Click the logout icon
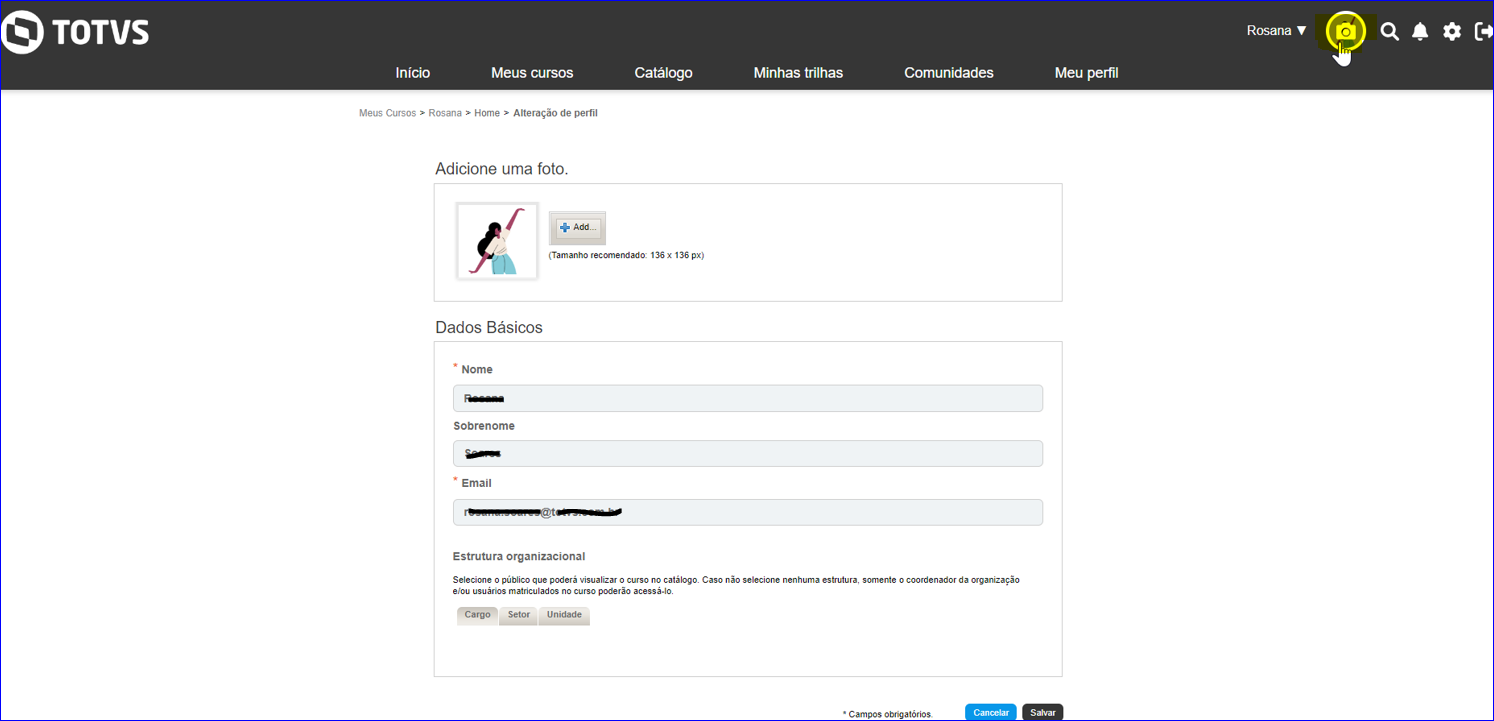Viewport: 1494px width, 721px height. click(x=1483, y=31)
